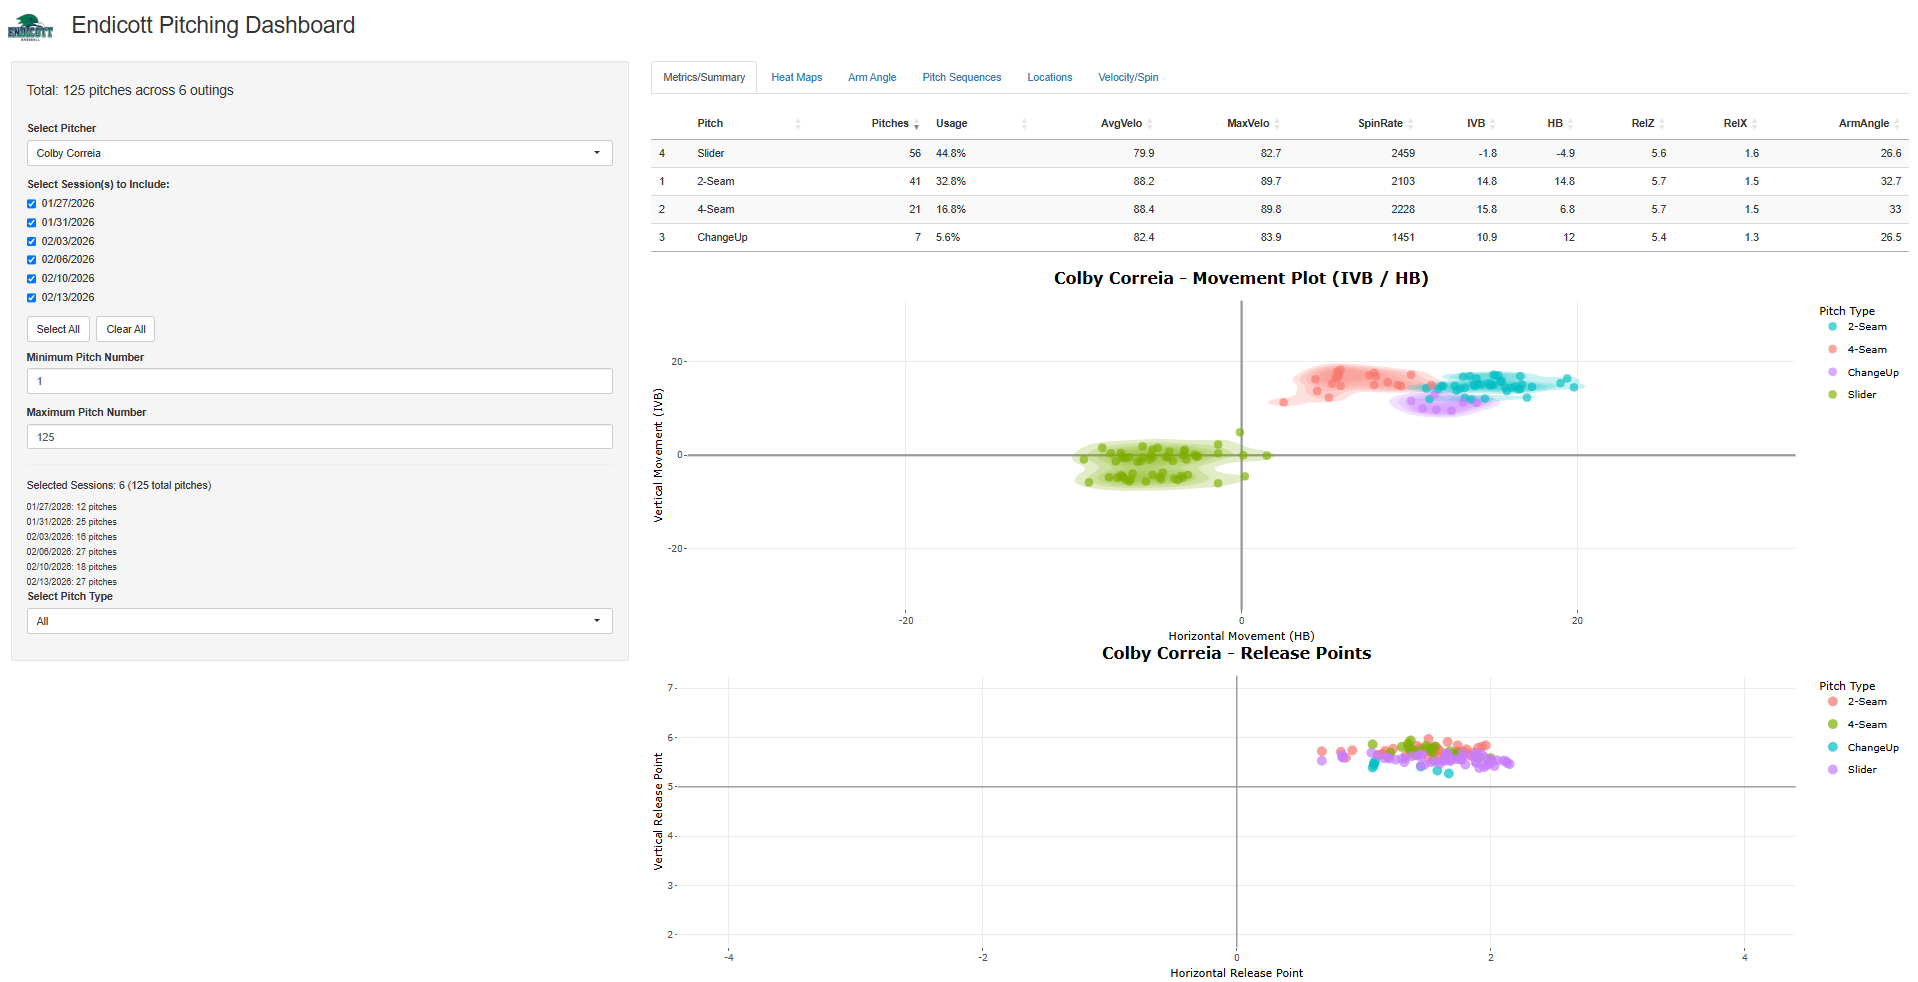The image size is (1918, 982).
Task: Select the Slider row pitch name
Action: [x=711, y=153]
